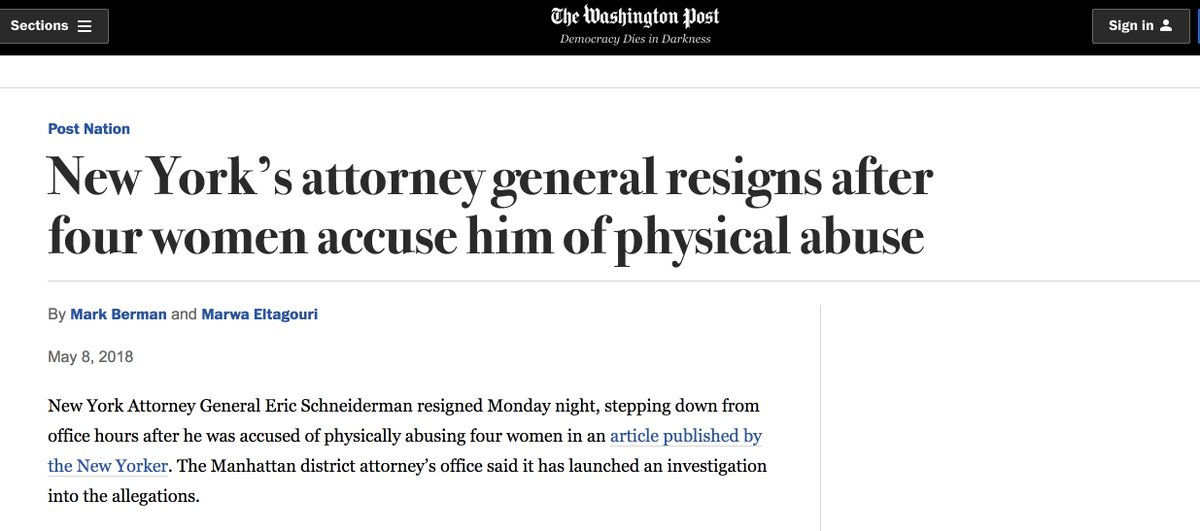Click the "By" byline label
This screenshot has height=531, width=1200.
56,315
